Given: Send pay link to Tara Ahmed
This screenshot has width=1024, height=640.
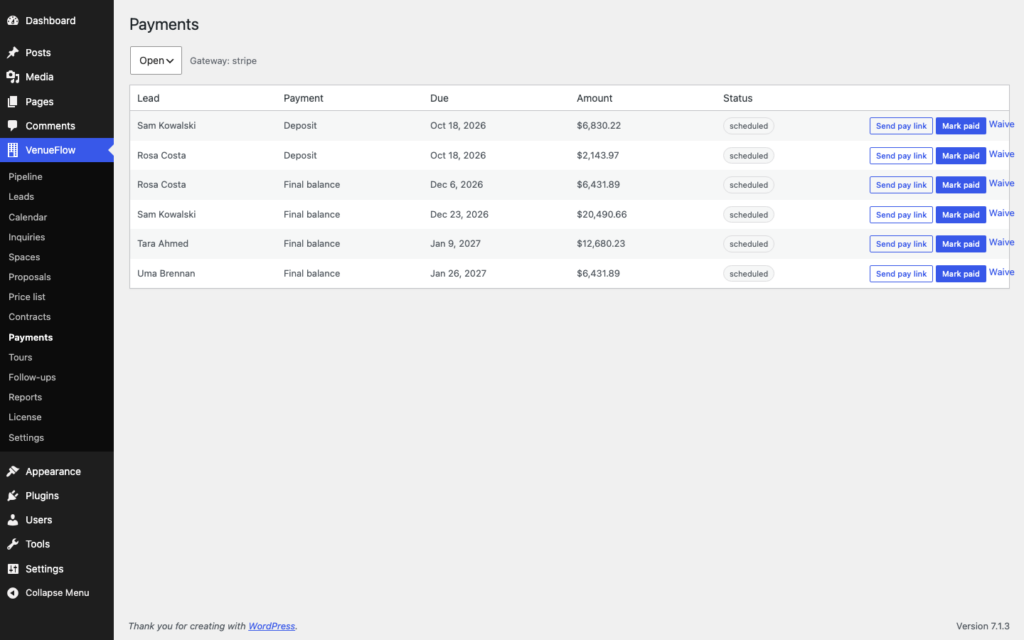Looking at the screenshot, I should [901, 244].
